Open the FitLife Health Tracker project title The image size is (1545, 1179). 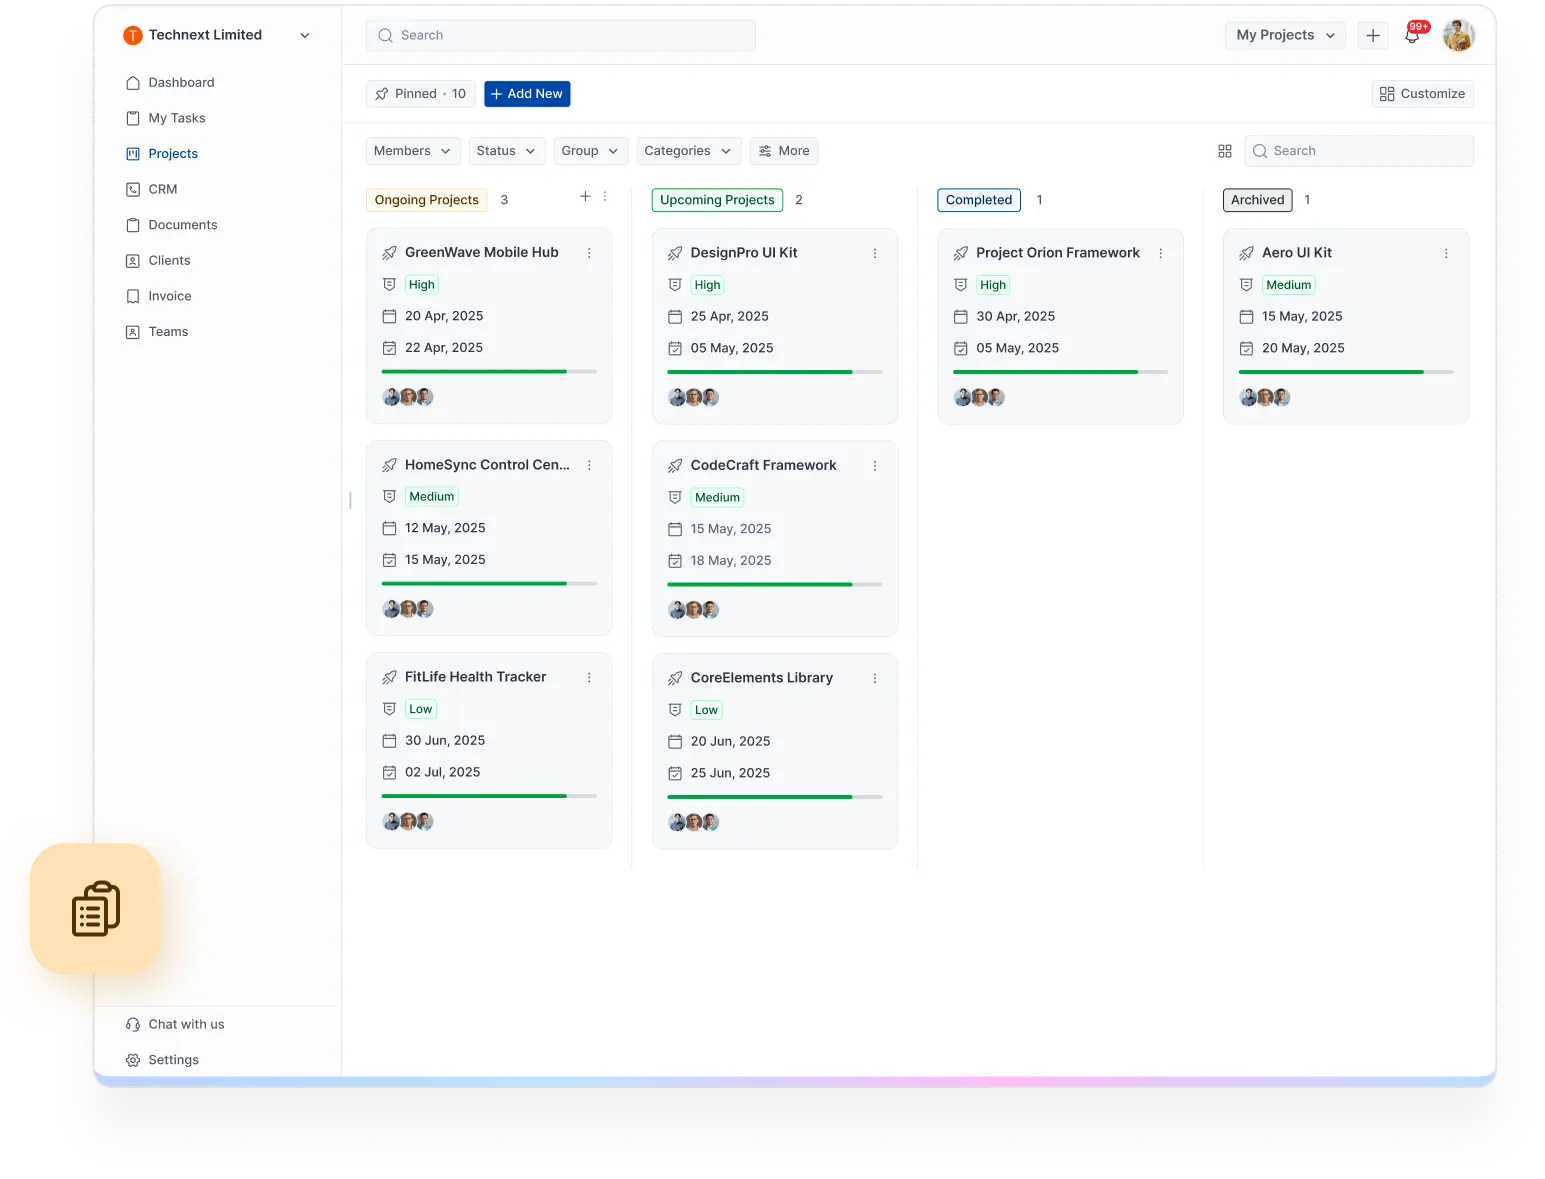(x=476, y=677)
